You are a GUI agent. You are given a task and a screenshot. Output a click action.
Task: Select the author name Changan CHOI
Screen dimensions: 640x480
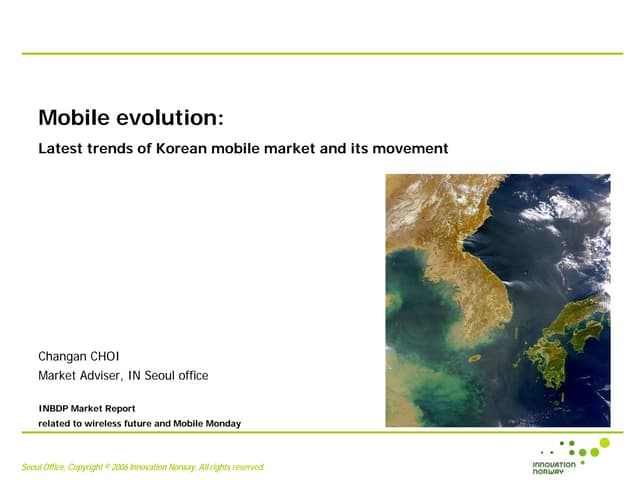(x=79, y=356)
